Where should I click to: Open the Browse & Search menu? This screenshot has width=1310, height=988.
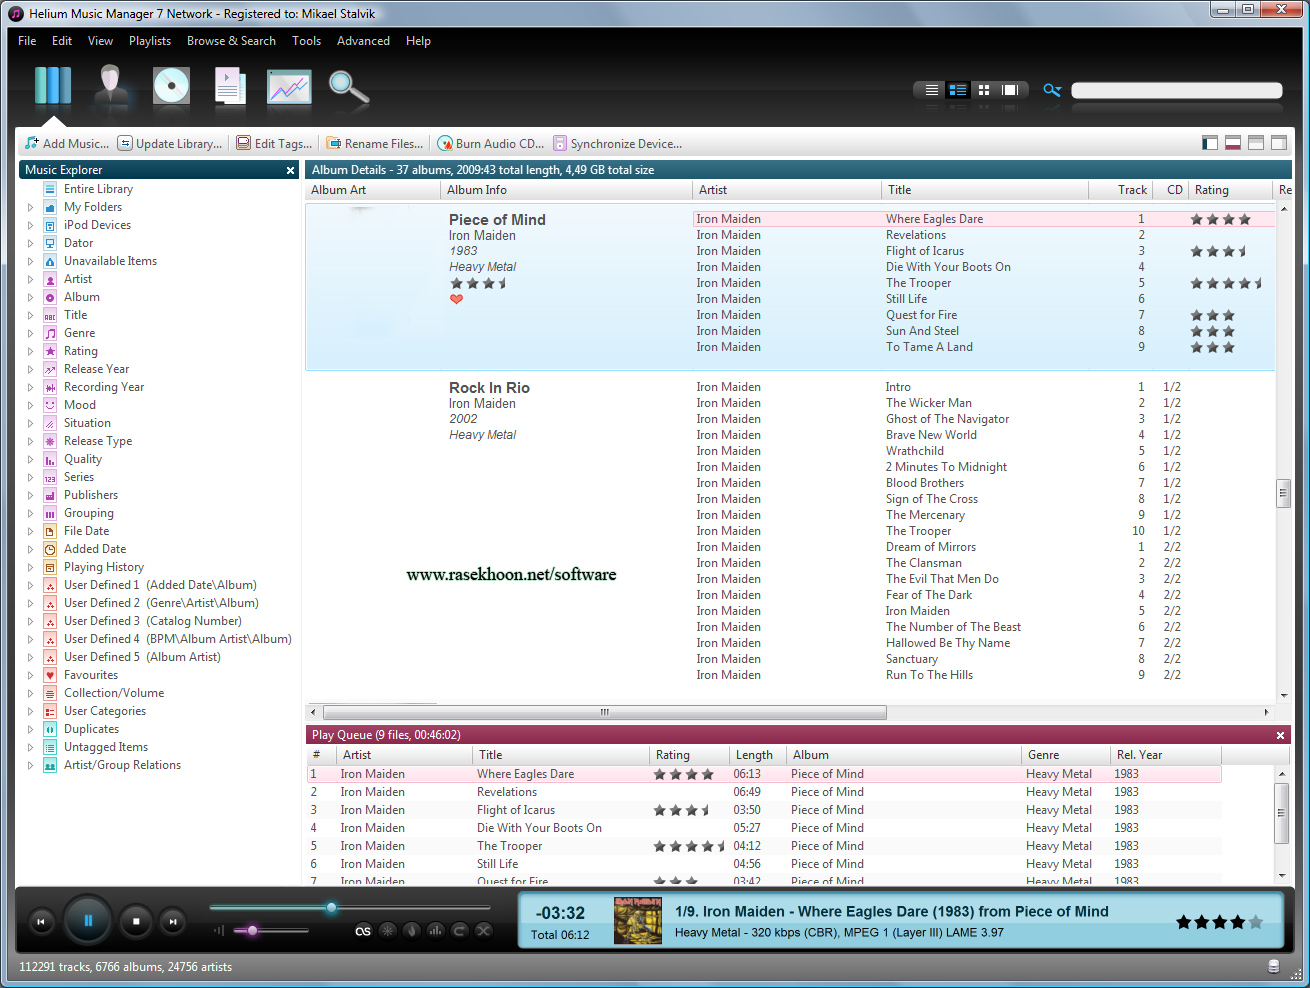(231, 41)
